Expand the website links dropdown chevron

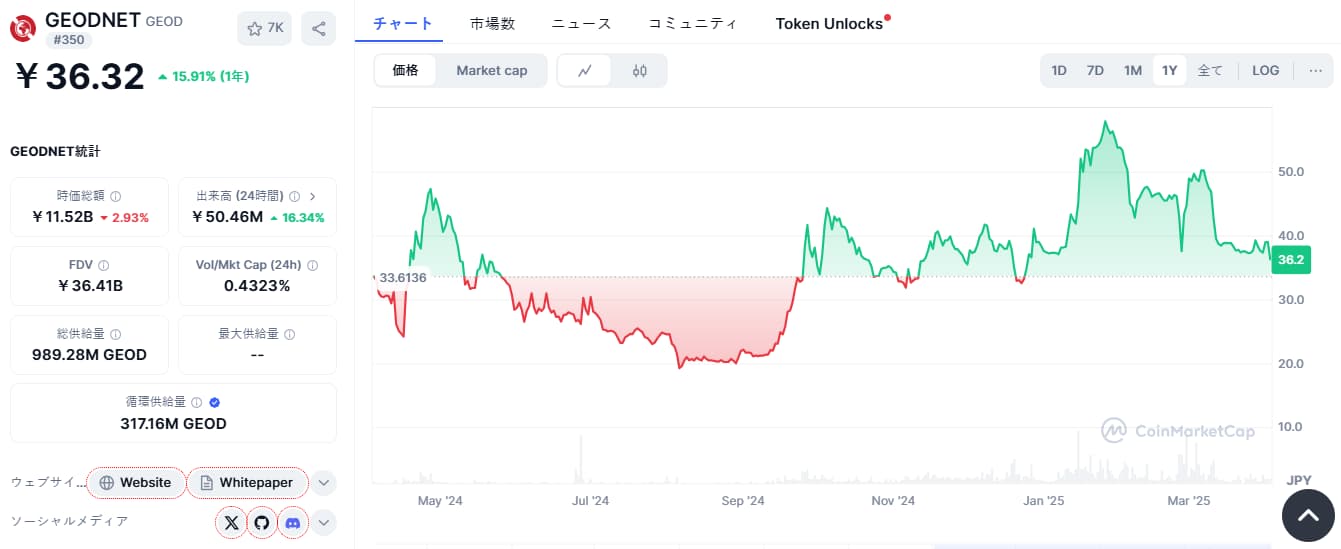323,483
